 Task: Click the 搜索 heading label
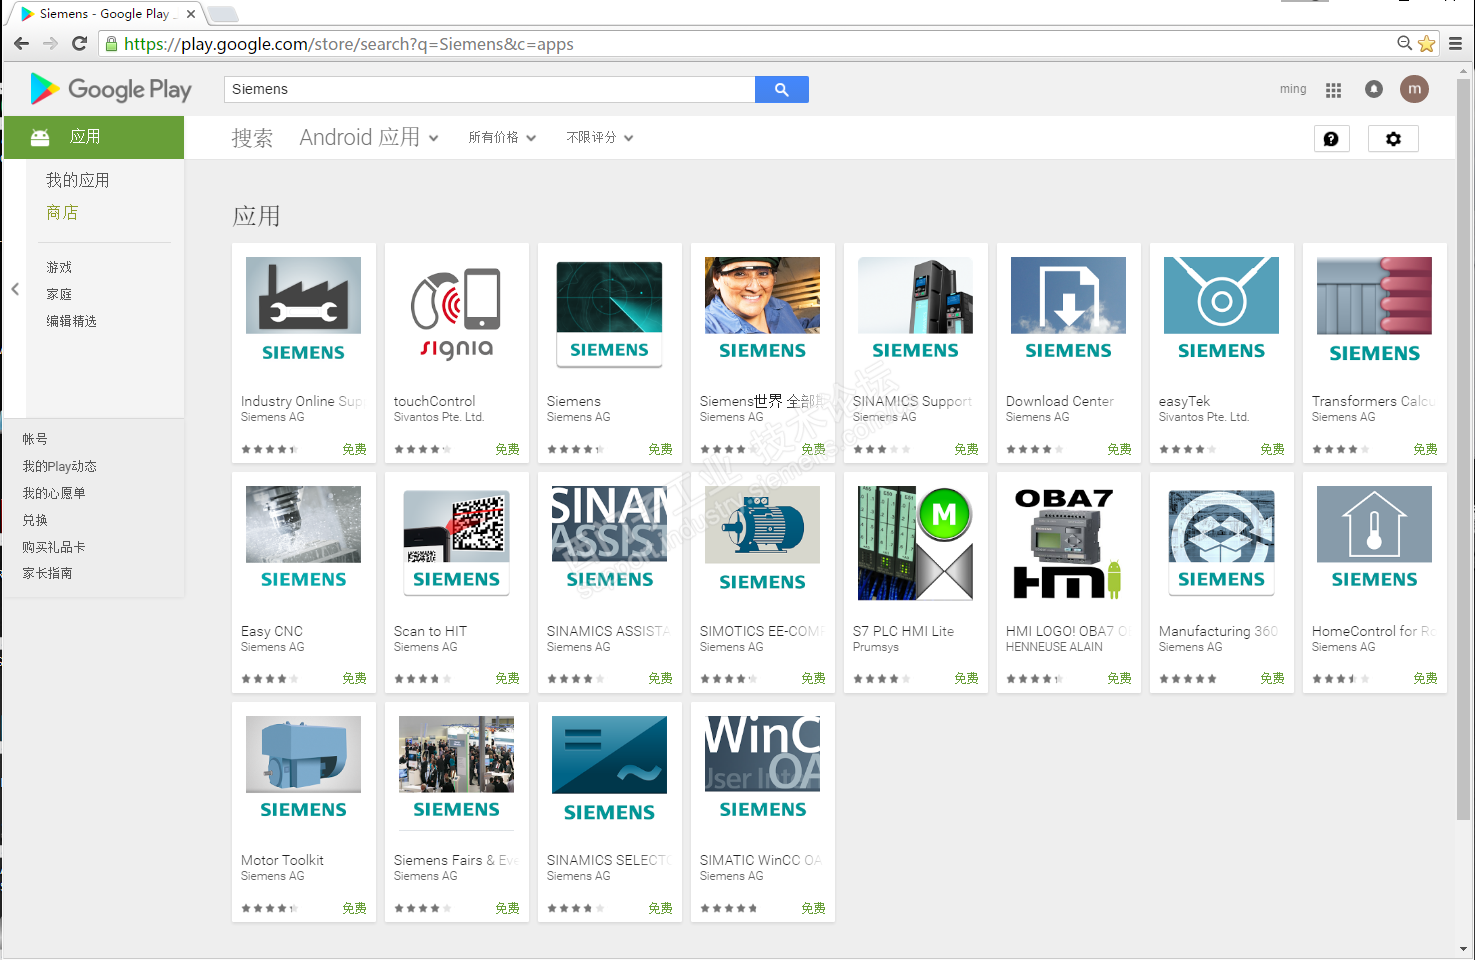coord(252,138)
